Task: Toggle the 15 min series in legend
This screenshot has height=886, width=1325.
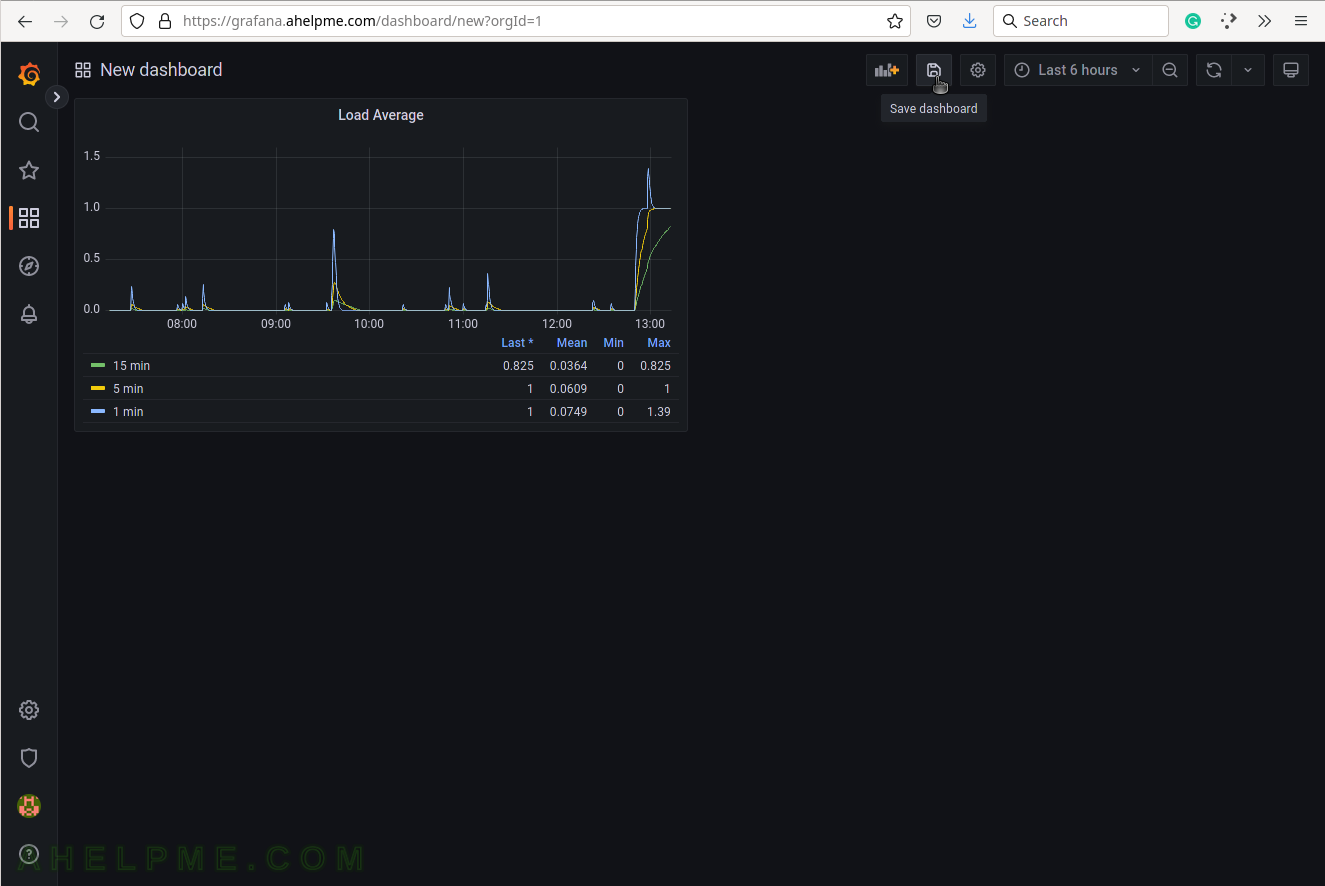Action: [131, 366]
